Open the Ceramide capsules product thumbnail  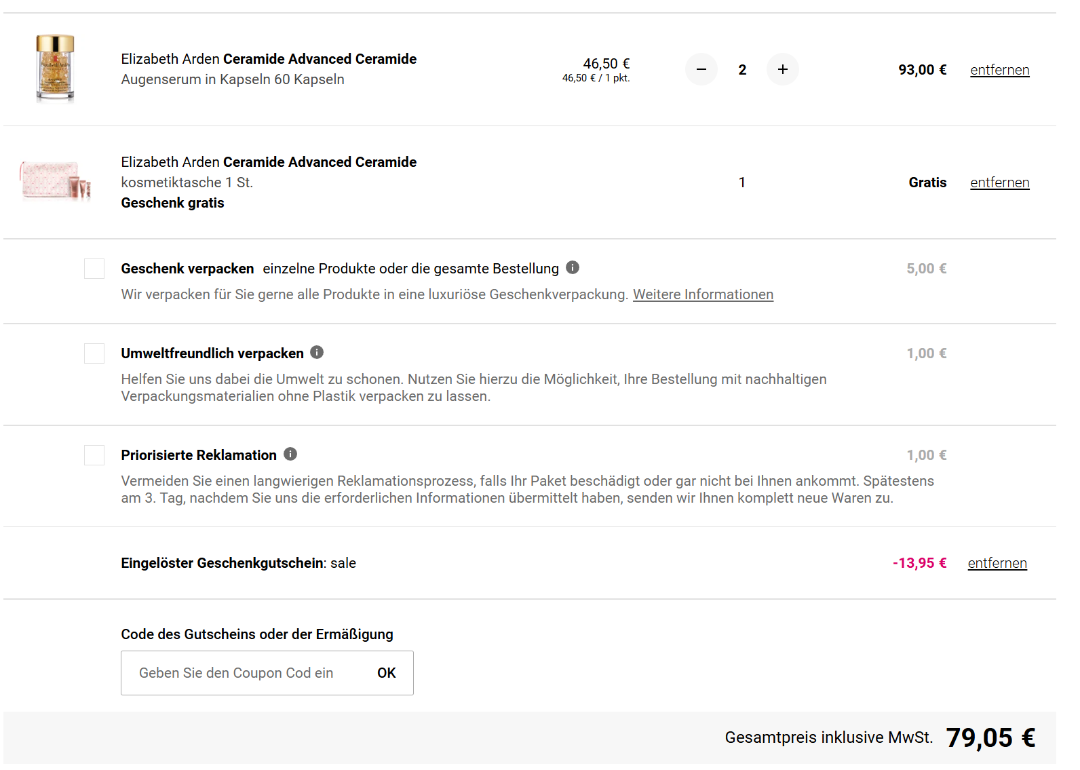pyautogui.click(x=55, y=68)
